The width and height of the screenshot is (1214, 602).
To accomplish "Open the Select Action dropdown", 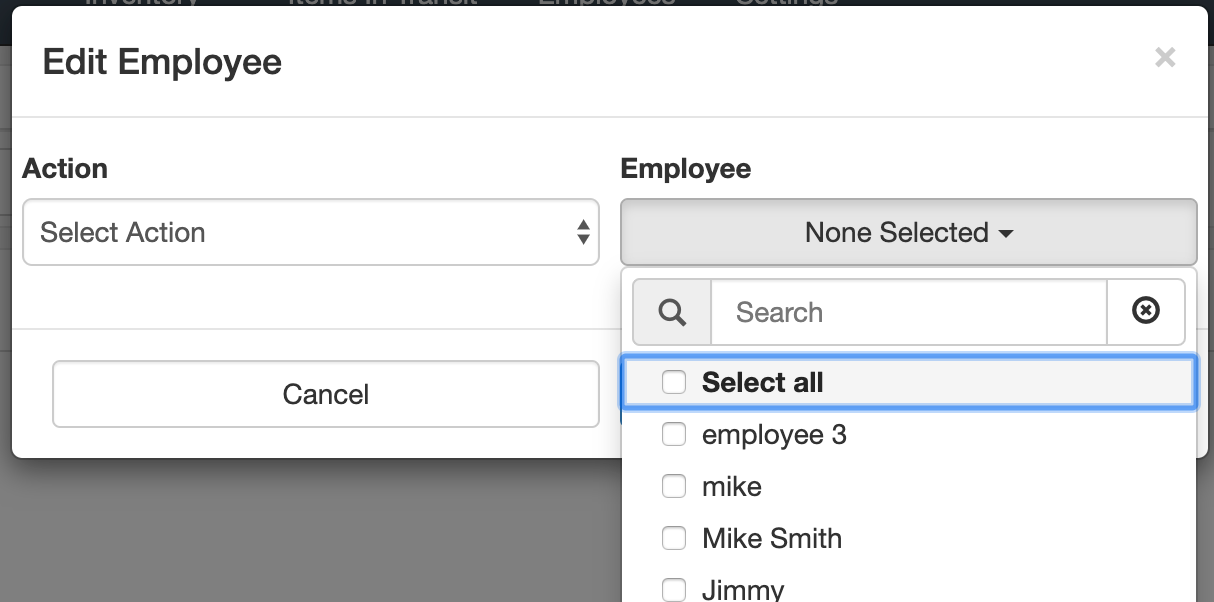I will (311, 232).
